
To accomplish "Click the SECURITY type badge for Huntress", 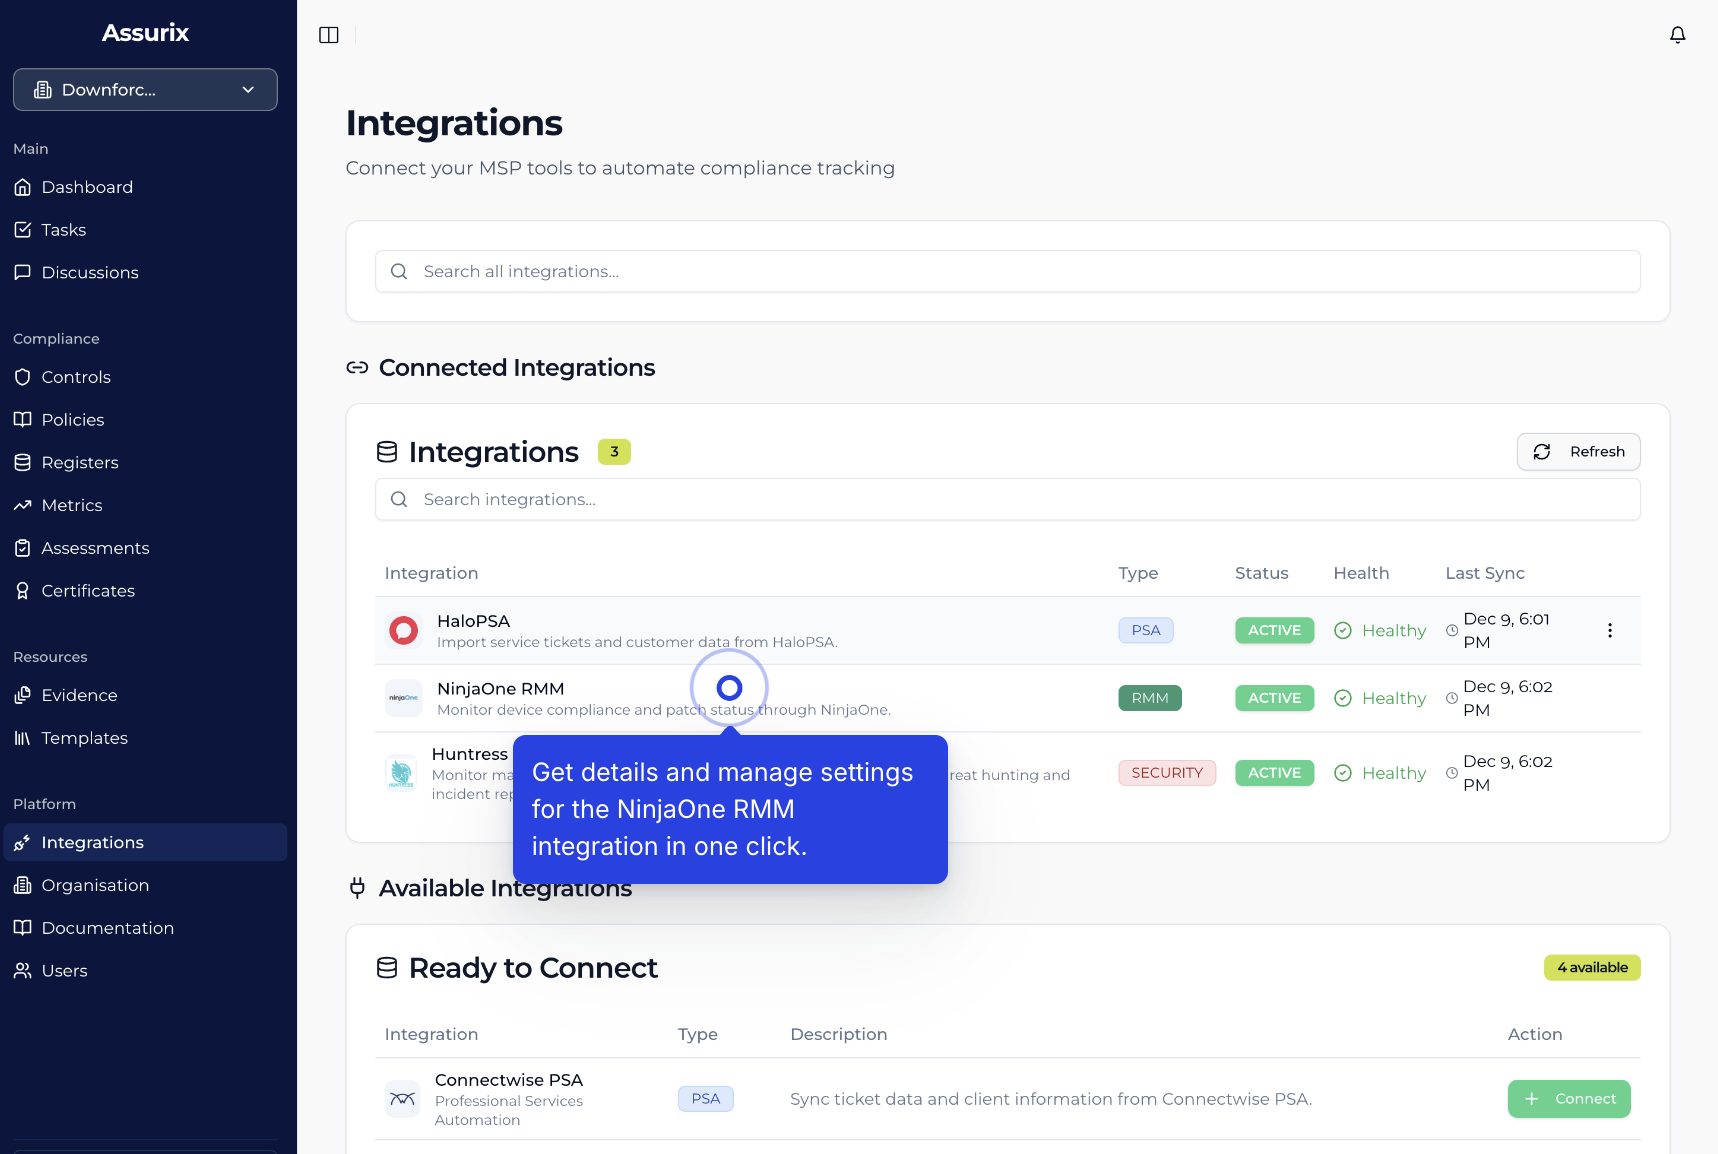I will tap(1166, 773).
